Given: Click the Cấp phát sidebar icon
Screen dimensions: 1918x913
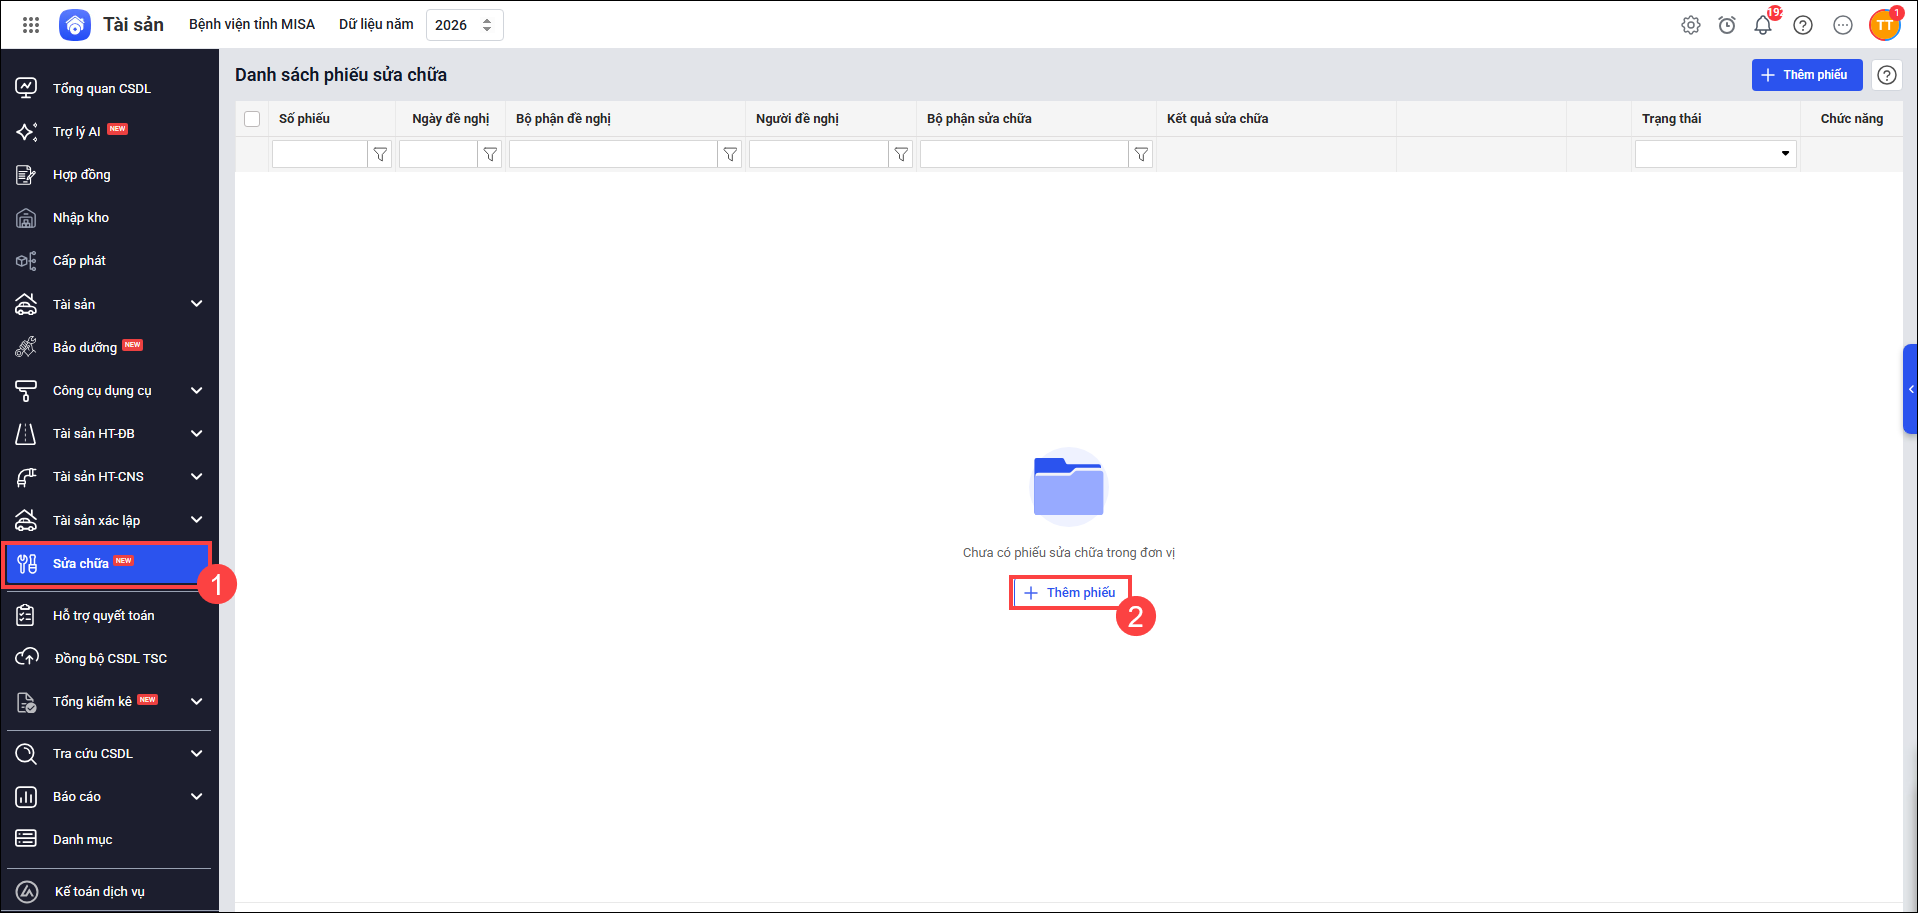Looking at the screenshot, I should click(26, 261).
